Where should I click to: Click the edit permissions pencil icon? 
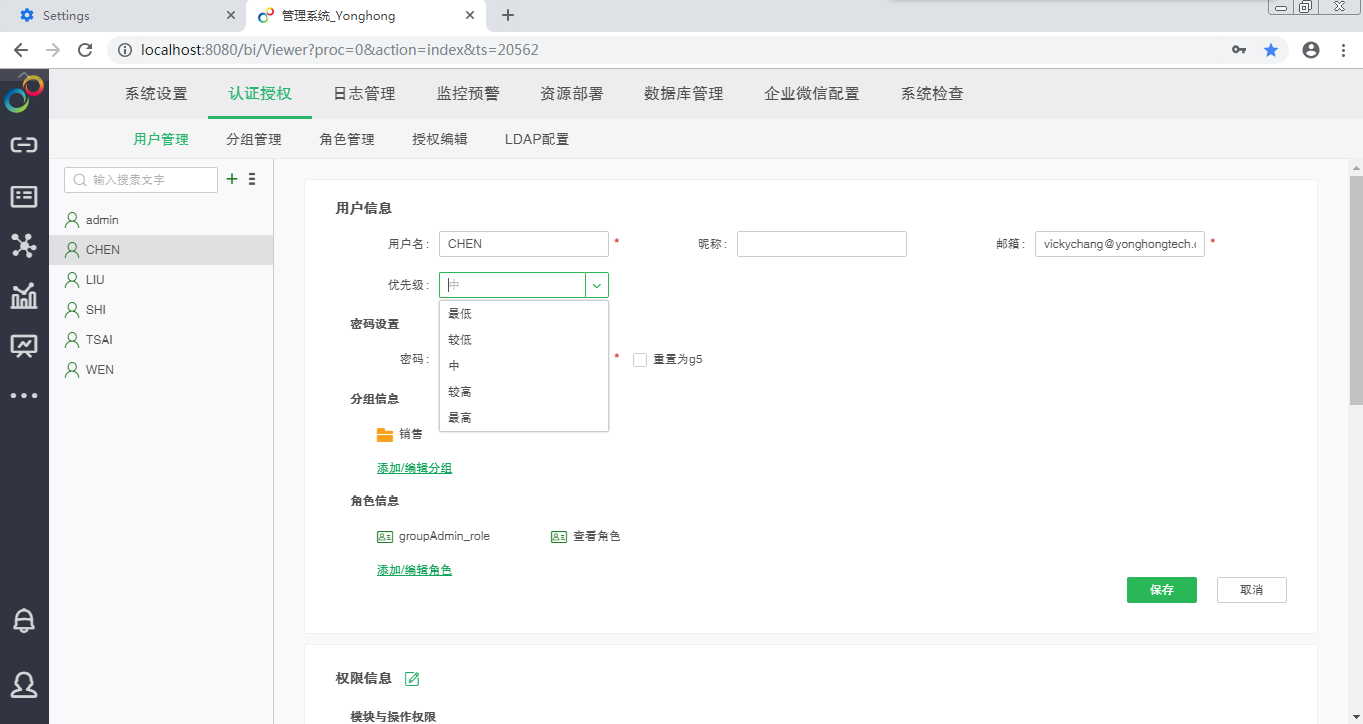click(x=412, y=679)
